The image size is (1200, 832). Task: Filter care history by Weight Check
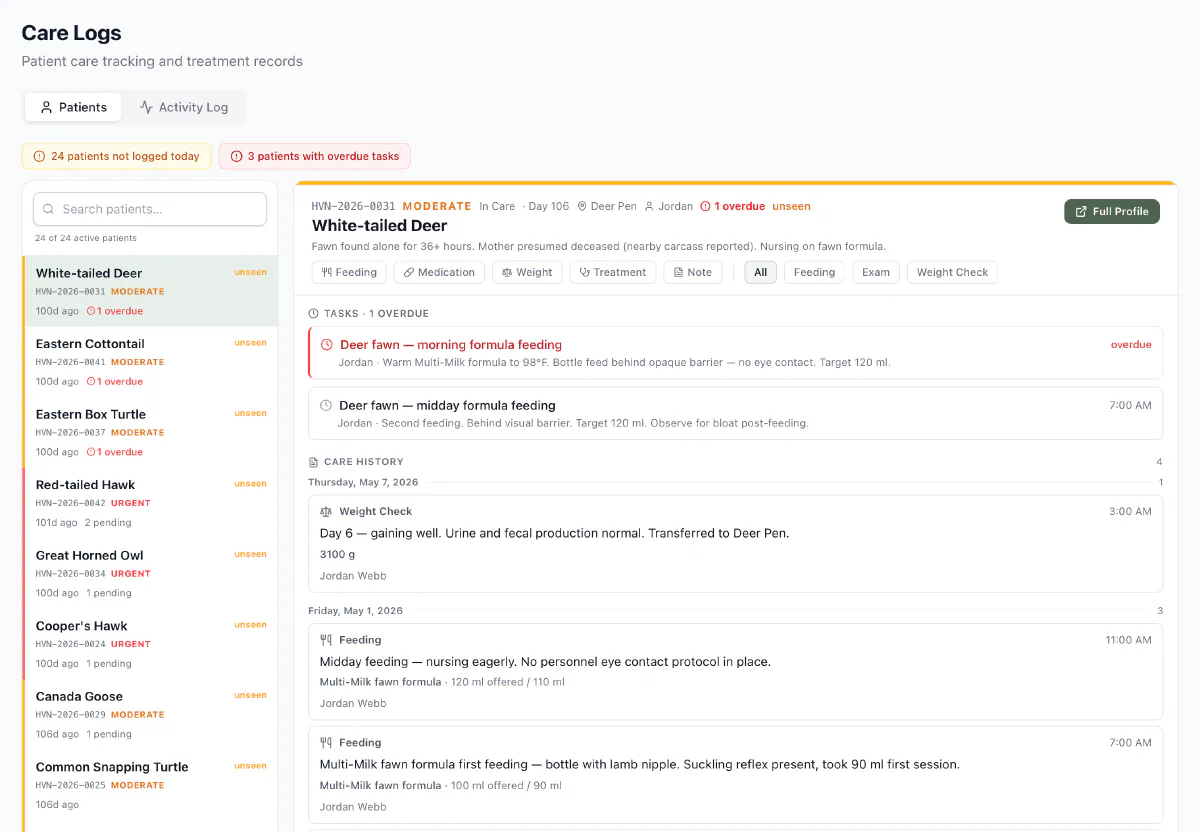point(952,272)
